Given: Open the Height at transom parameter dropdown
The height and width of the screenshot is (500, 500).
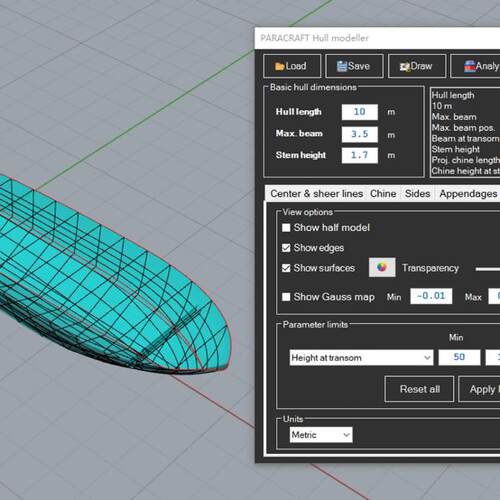Looking at the screenshot, I should [361, 358].
